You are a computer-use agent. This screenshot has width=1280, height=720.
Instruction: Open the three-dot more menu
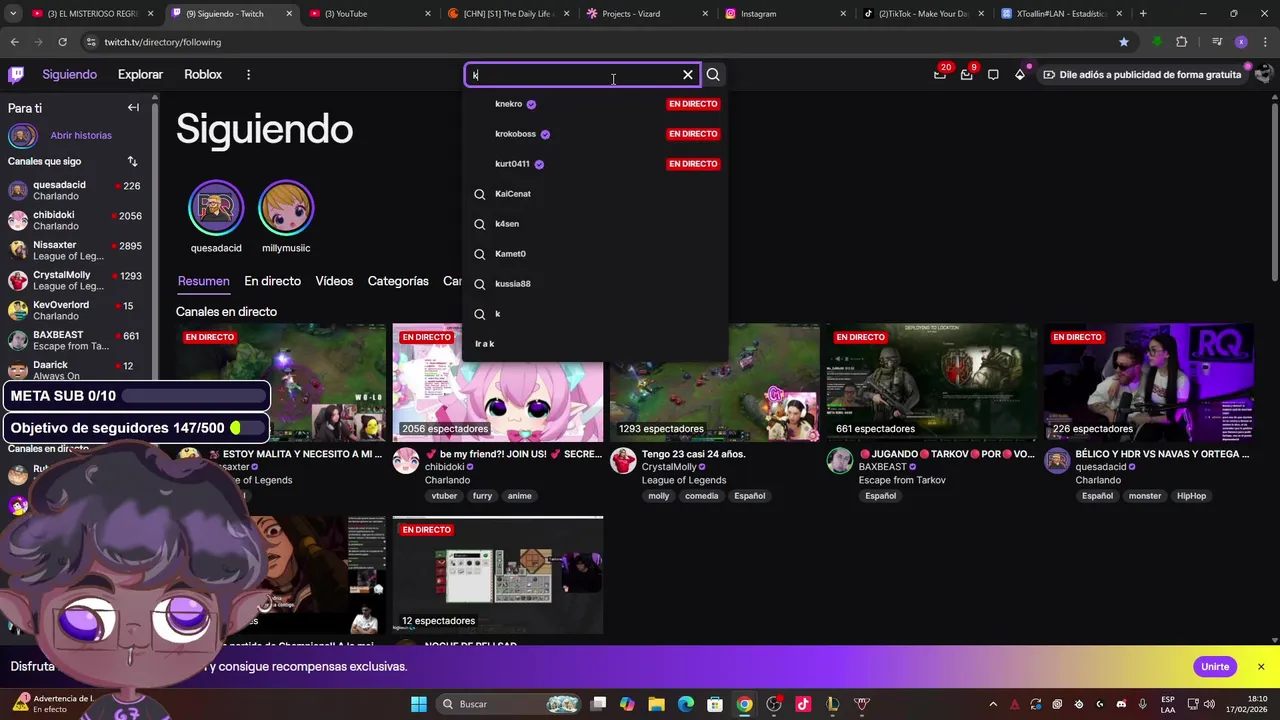[x=248, y=75]
